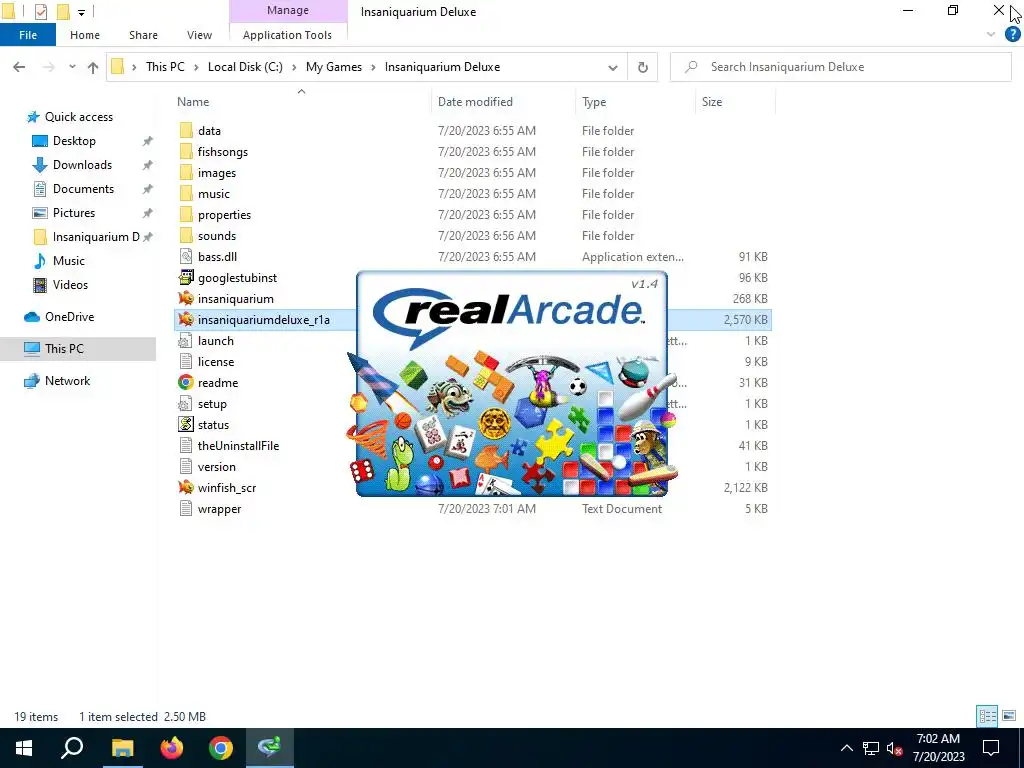Viewport: 1024px width, 768px height.
Task: Select the sounds folder icon
Action: 186,235
